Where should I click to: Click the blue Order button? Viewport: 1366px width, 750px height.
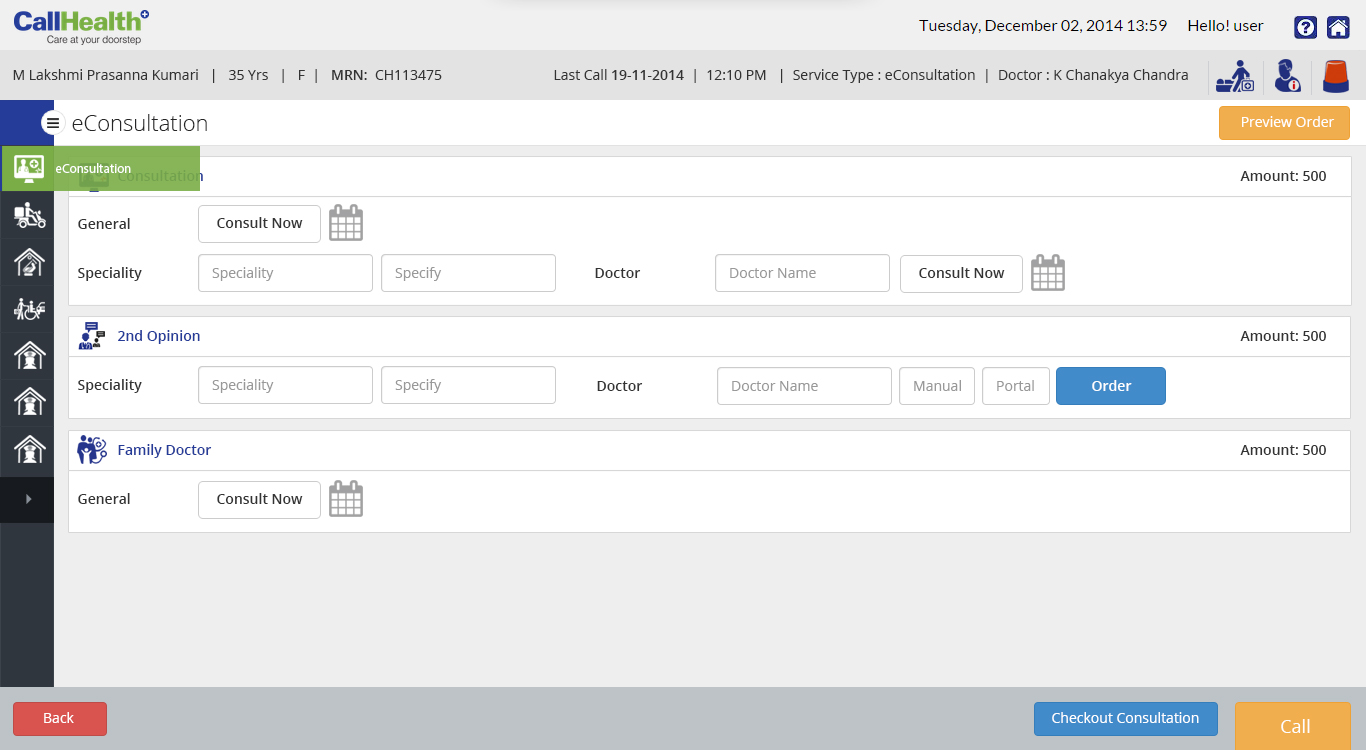point(1111,386)
